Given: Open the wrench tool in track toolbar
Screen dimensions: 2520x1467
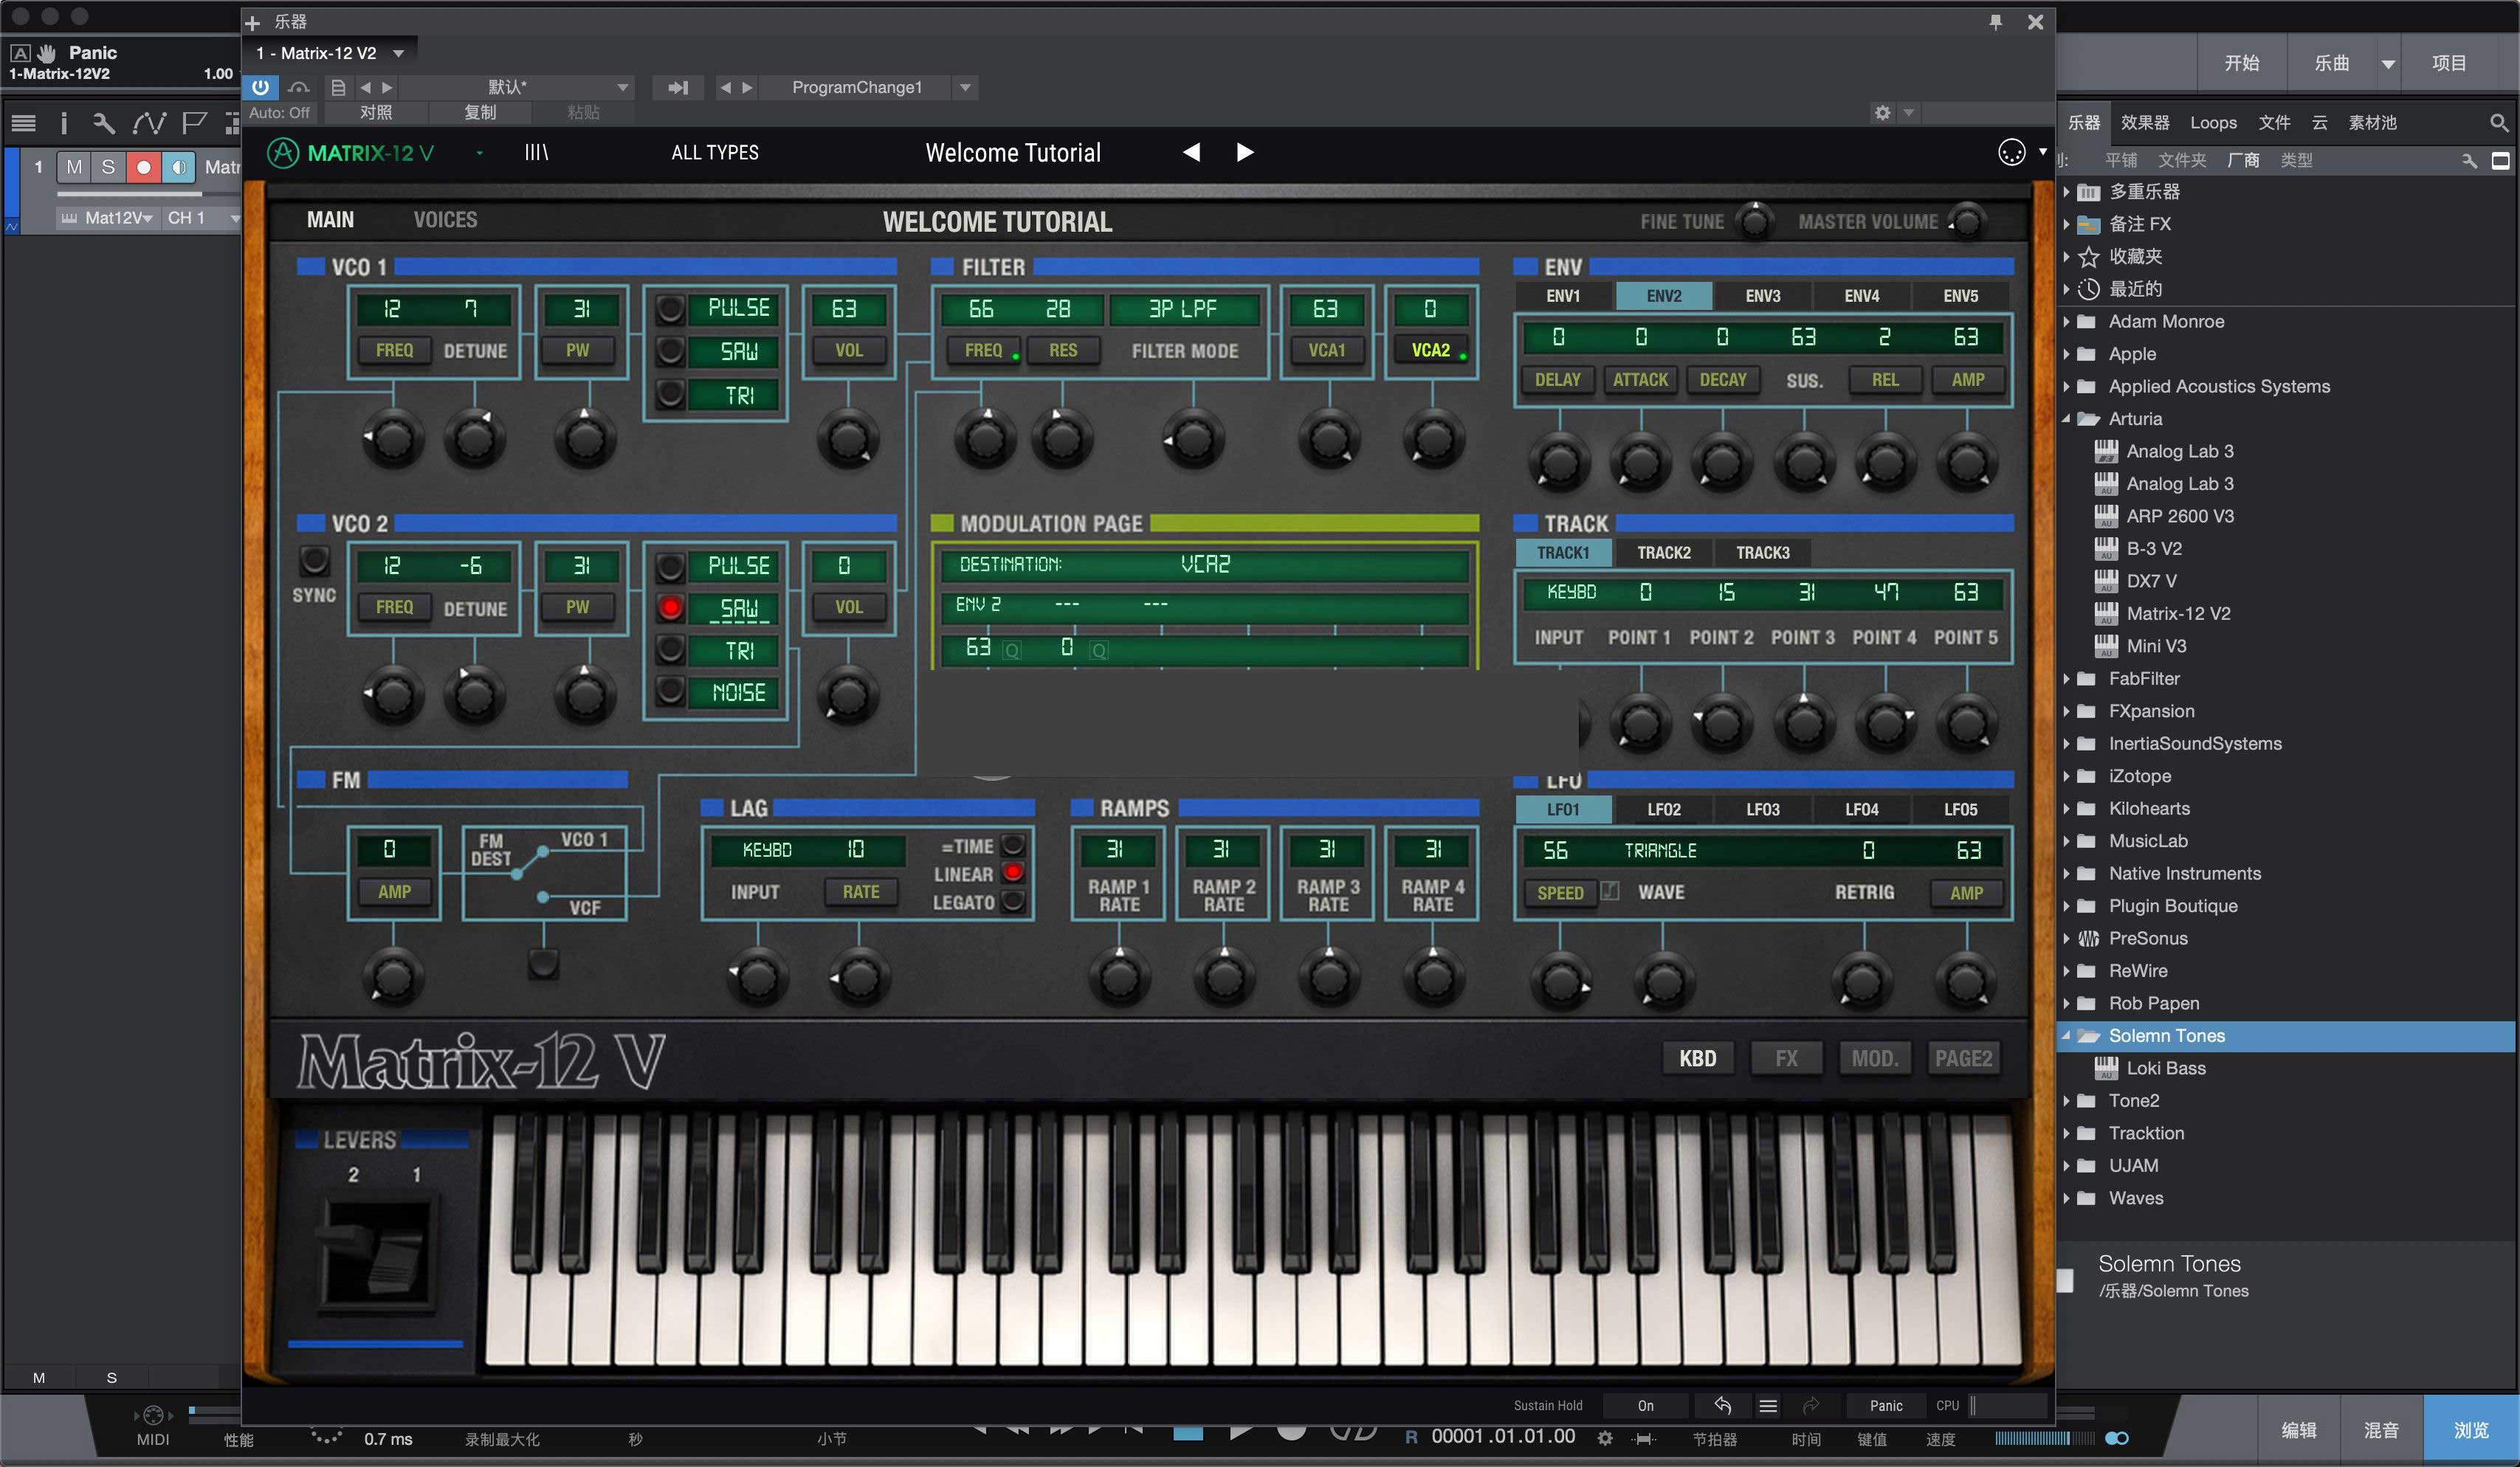Looking at the screenshot, I should click(x=104, y=123).
